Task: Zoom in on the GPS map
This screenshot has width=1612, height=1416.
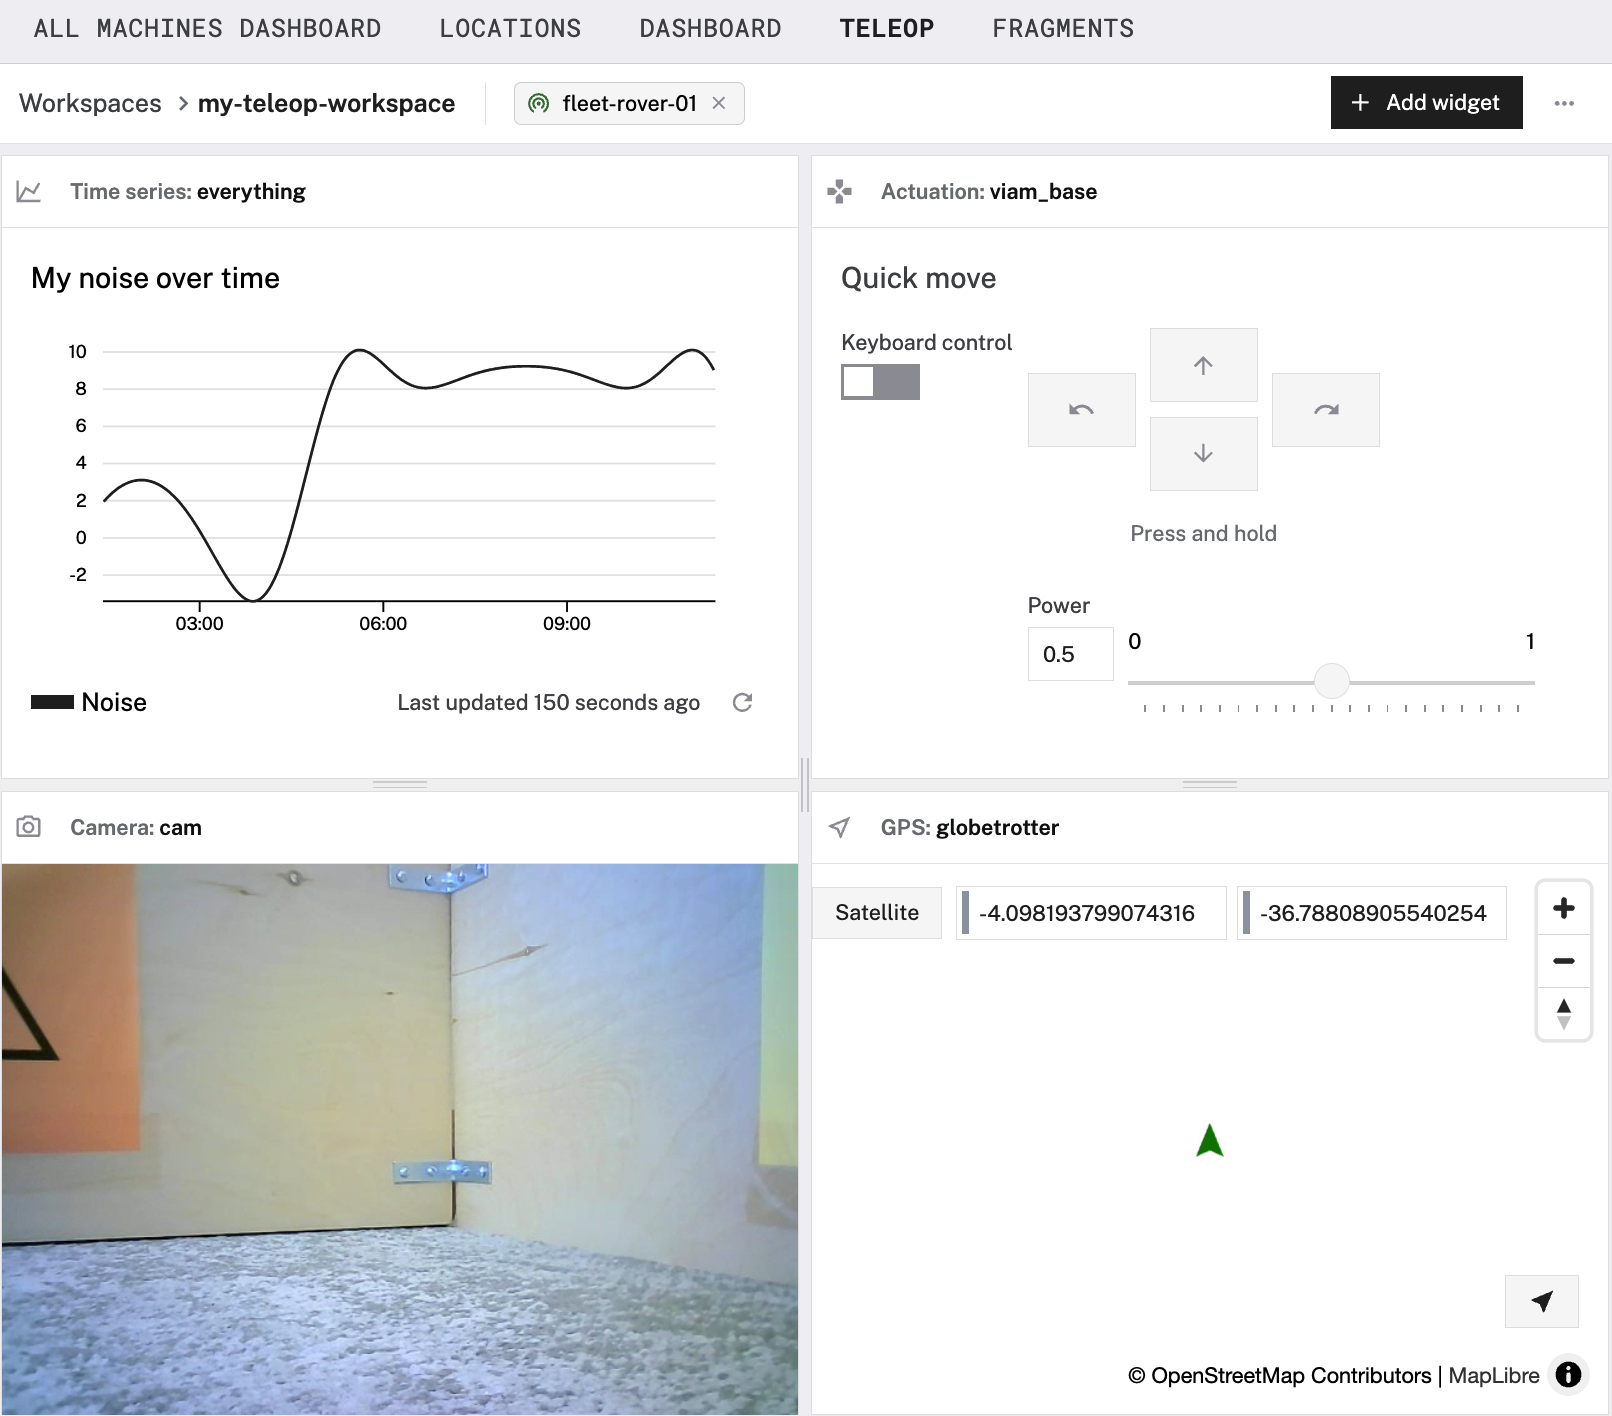Action: point(1563,908)
